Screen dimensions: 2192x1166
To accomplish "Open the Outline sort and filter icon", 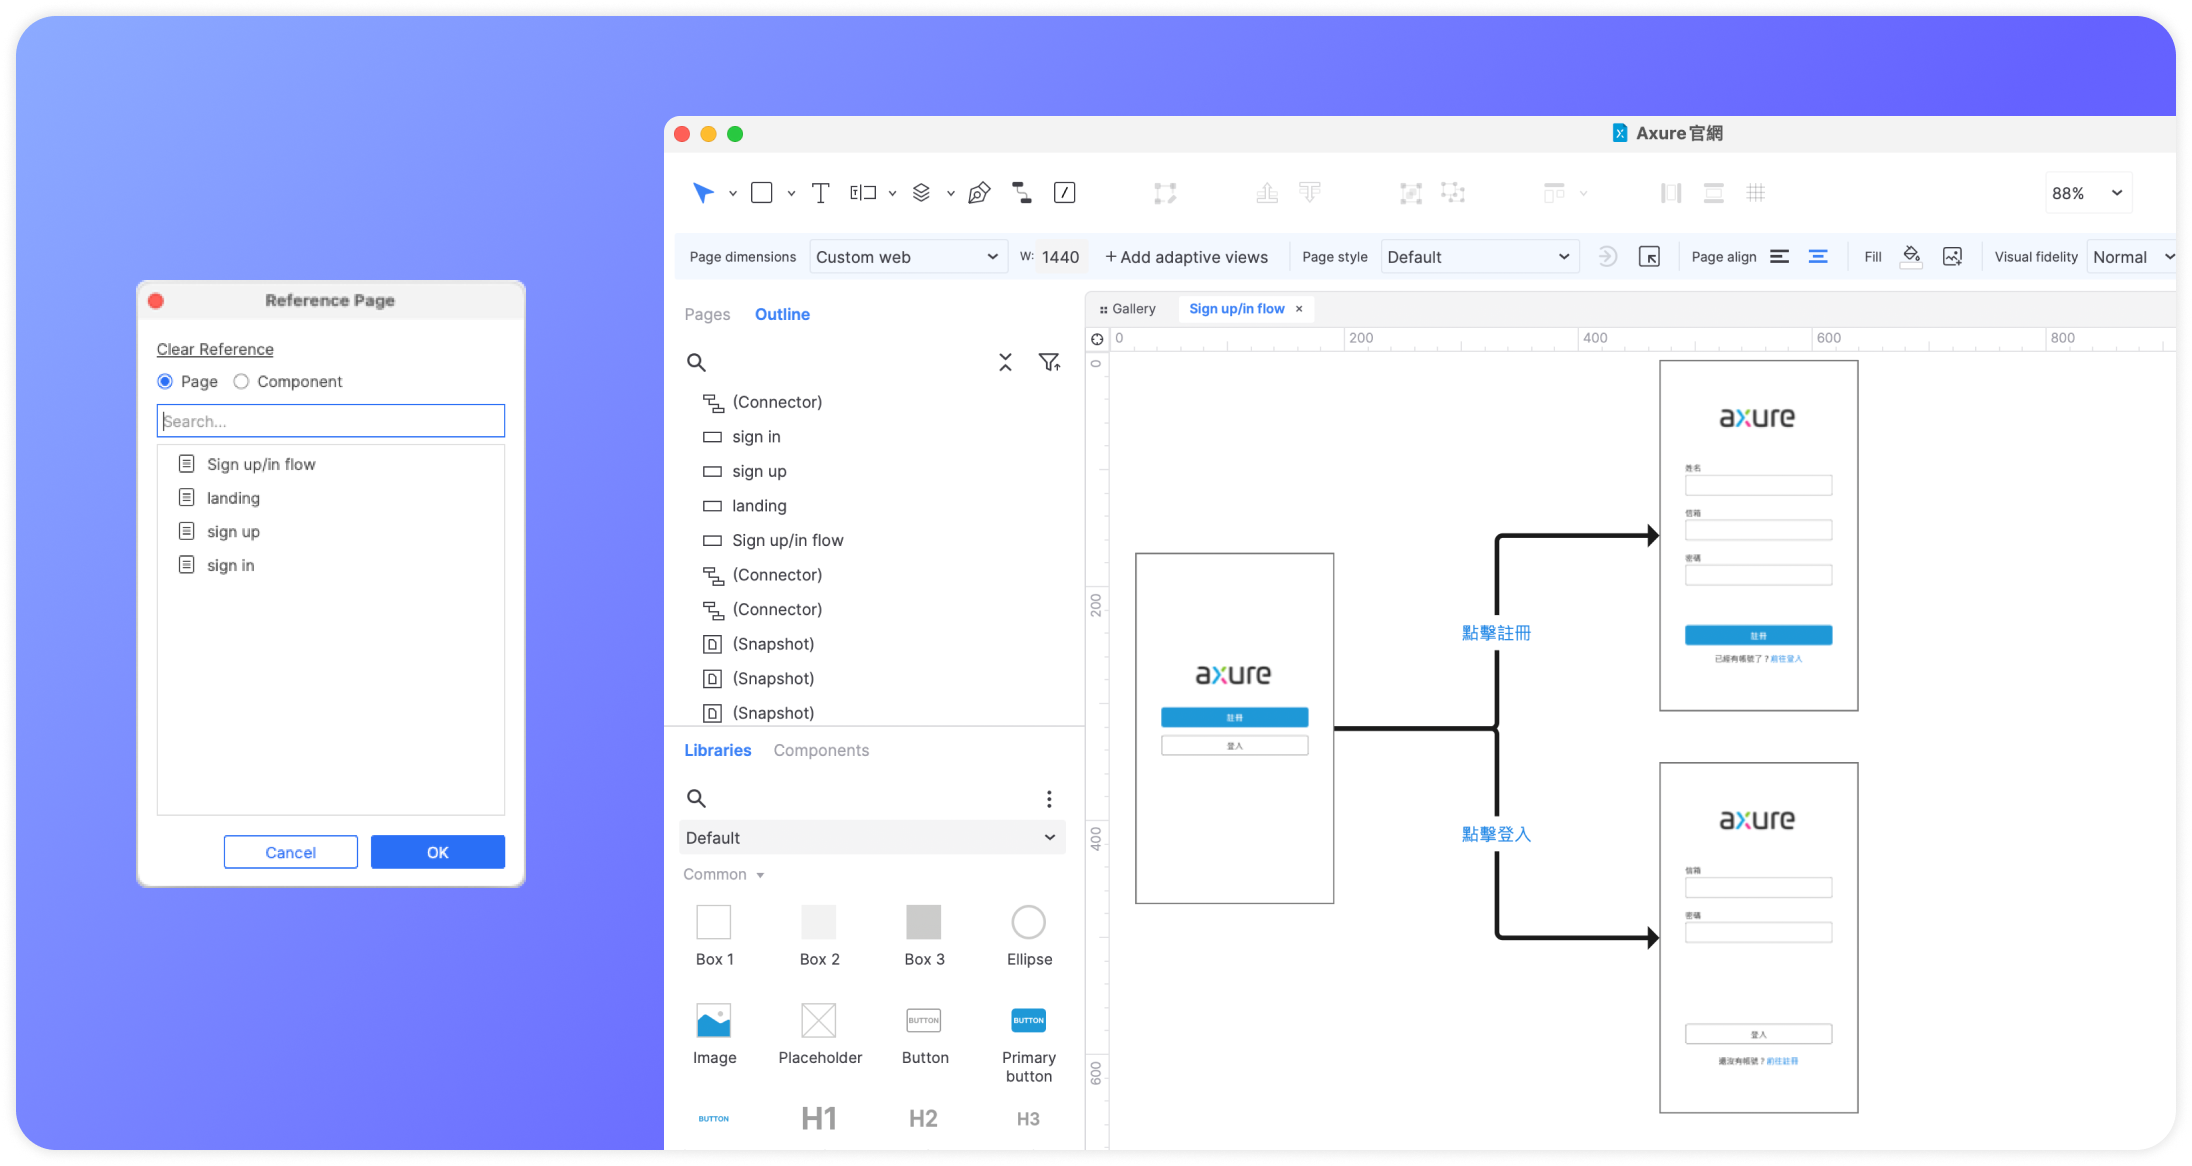I will [x=1049, y=362].
